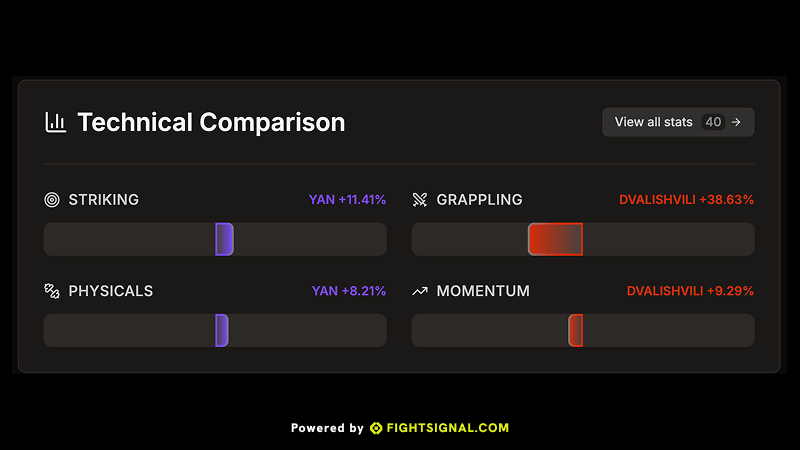Screen dimensions: 800x450
Task: Select the YAN +11.41% striking value
Action: coord(347,199)
